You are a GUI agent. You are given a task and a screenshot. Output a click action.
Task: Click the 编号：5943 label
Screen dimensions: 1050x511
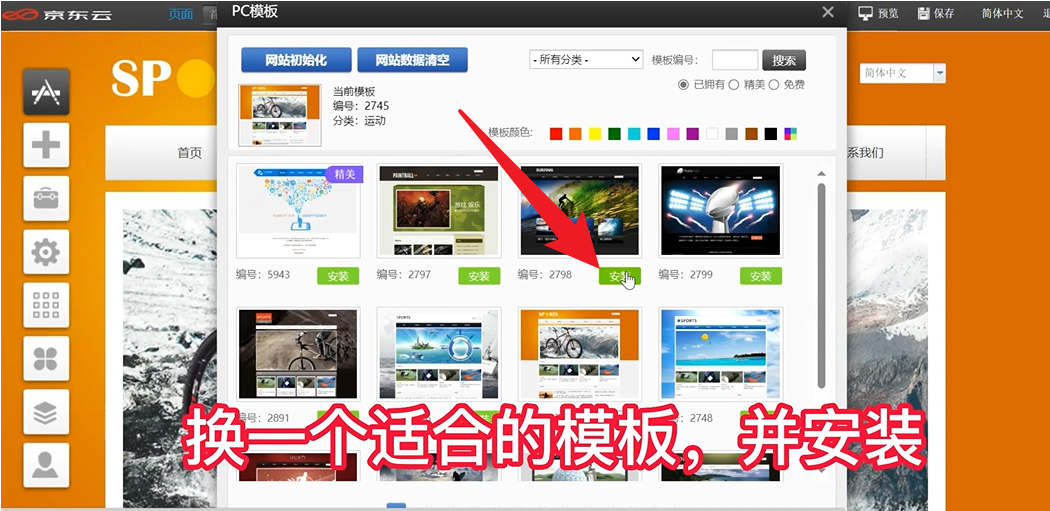click(262, 275)
